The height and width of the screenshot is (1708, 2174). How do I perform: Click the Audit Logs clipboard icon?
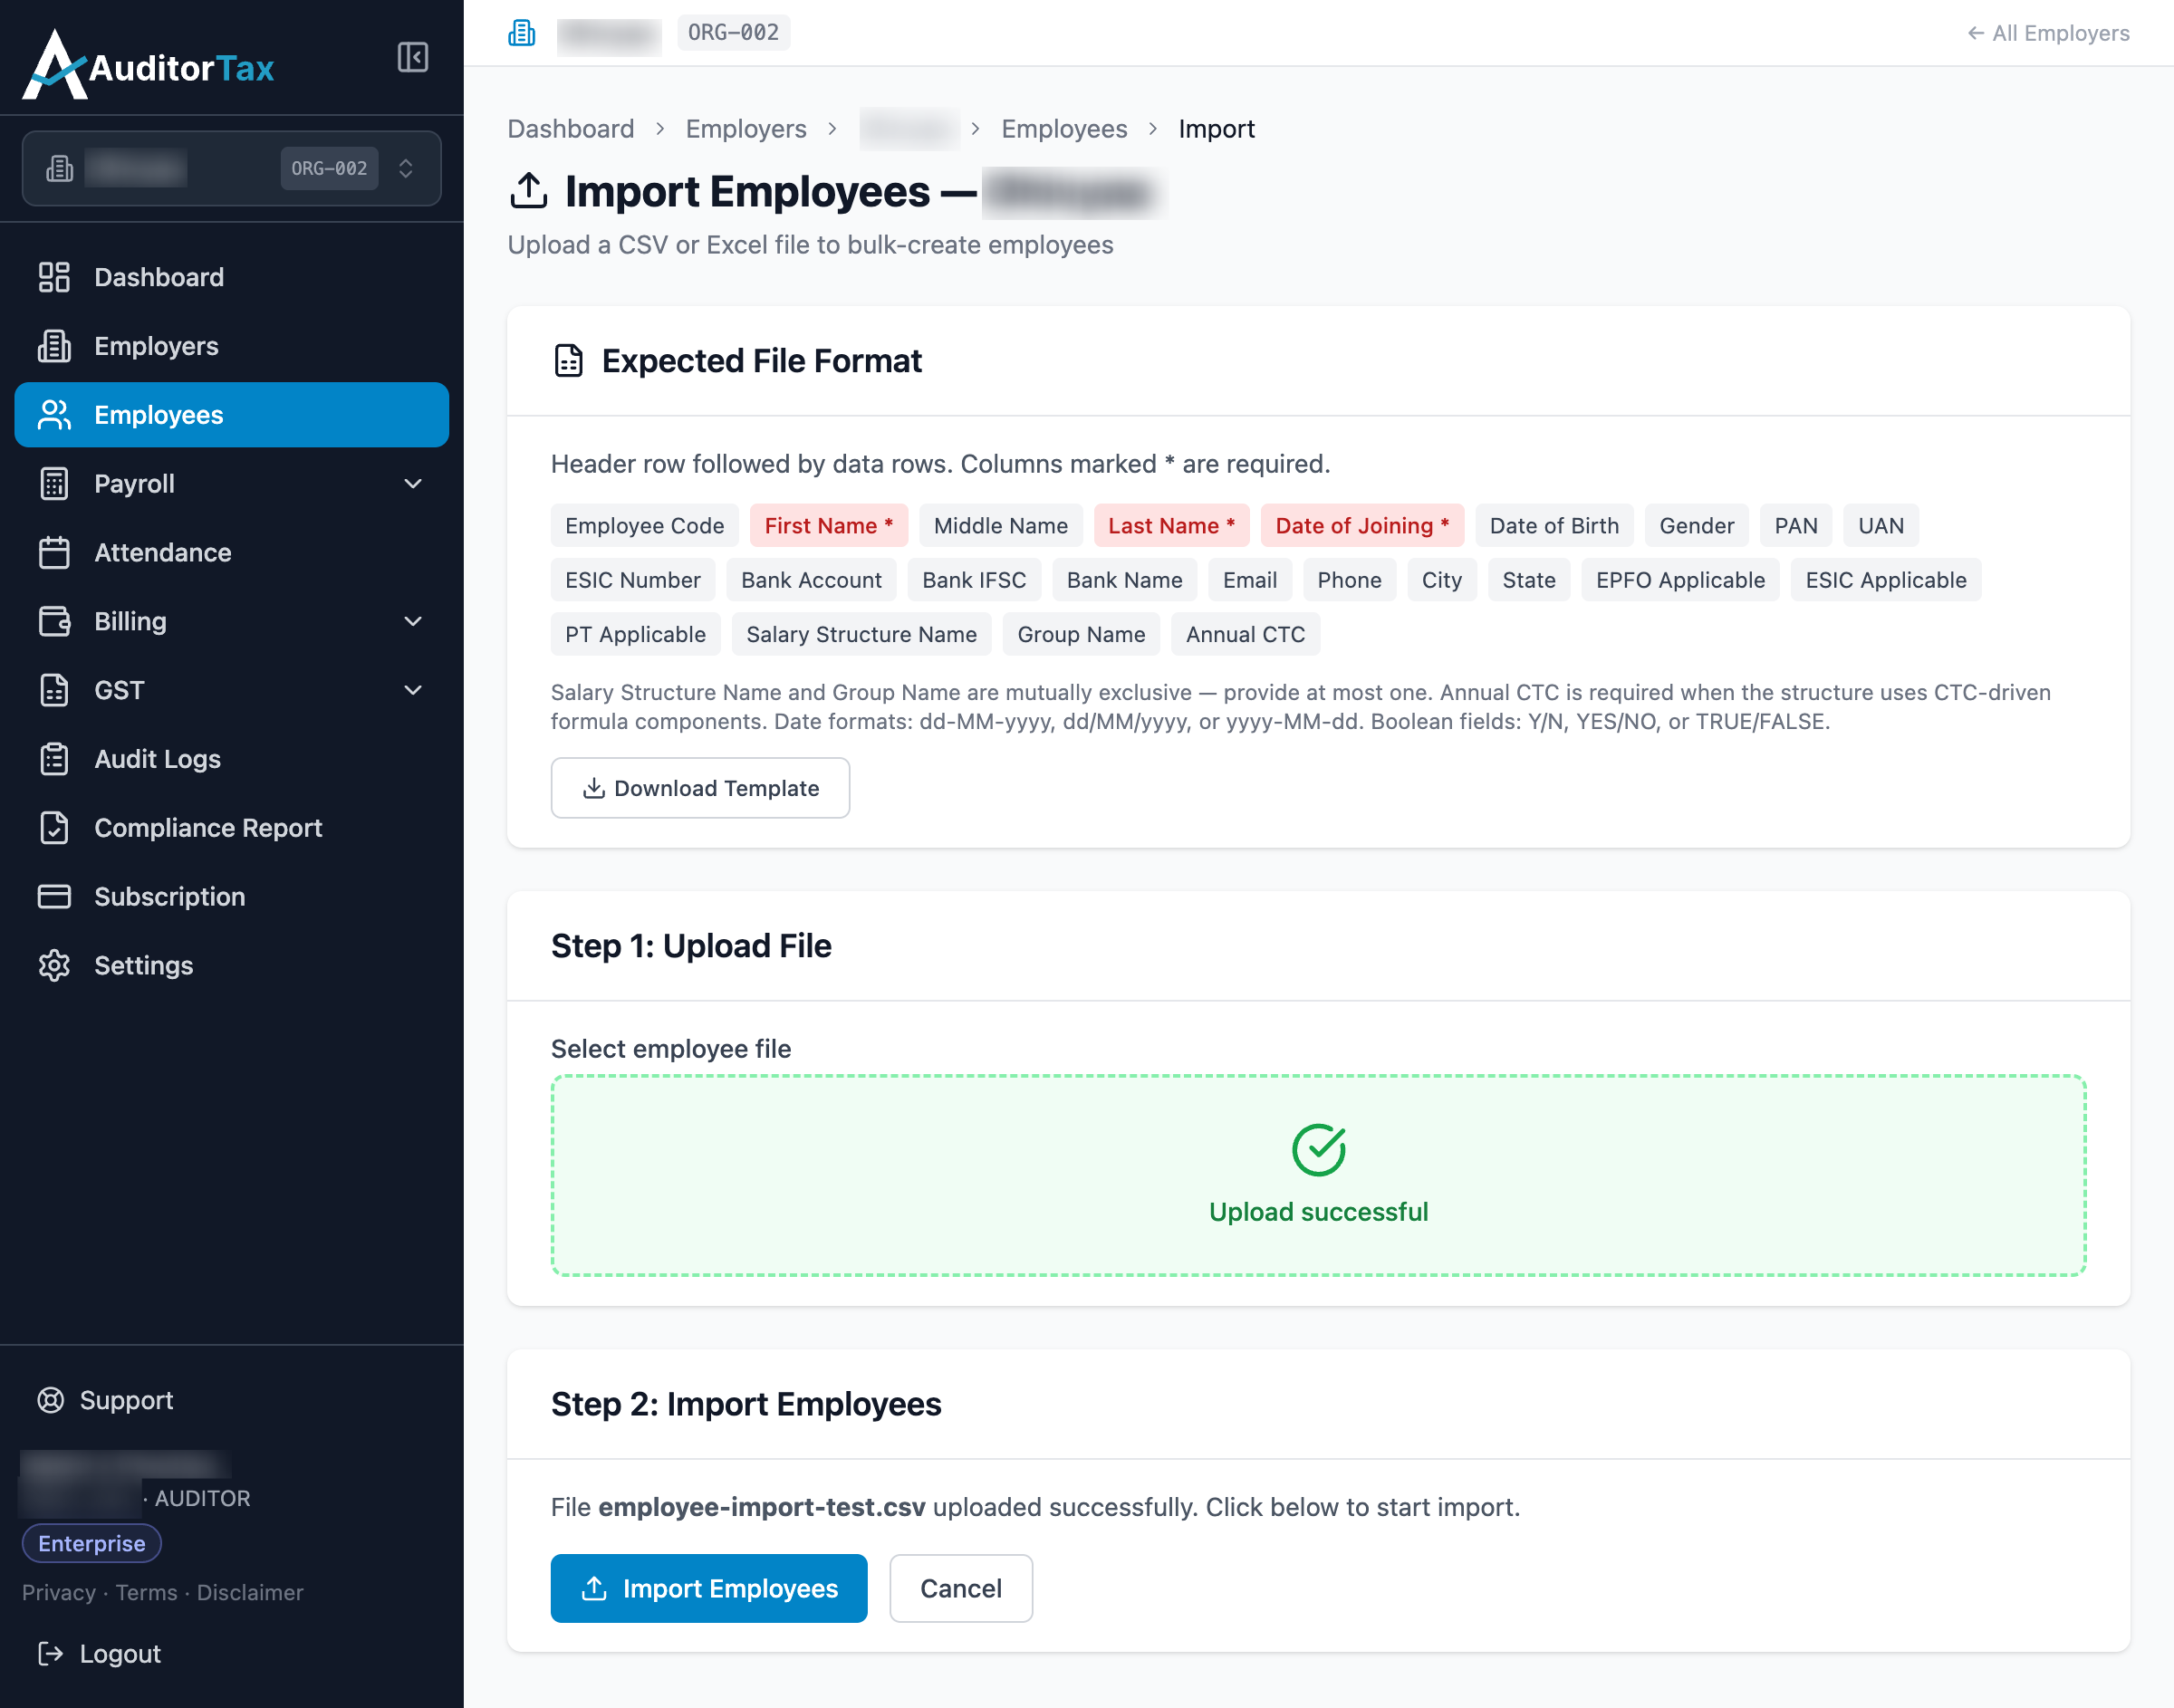point(54,759)
